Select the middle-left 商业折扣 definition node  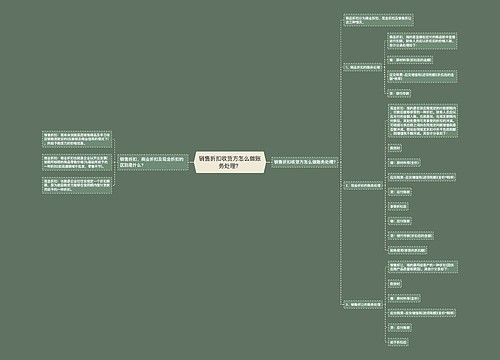pos(77,162)
